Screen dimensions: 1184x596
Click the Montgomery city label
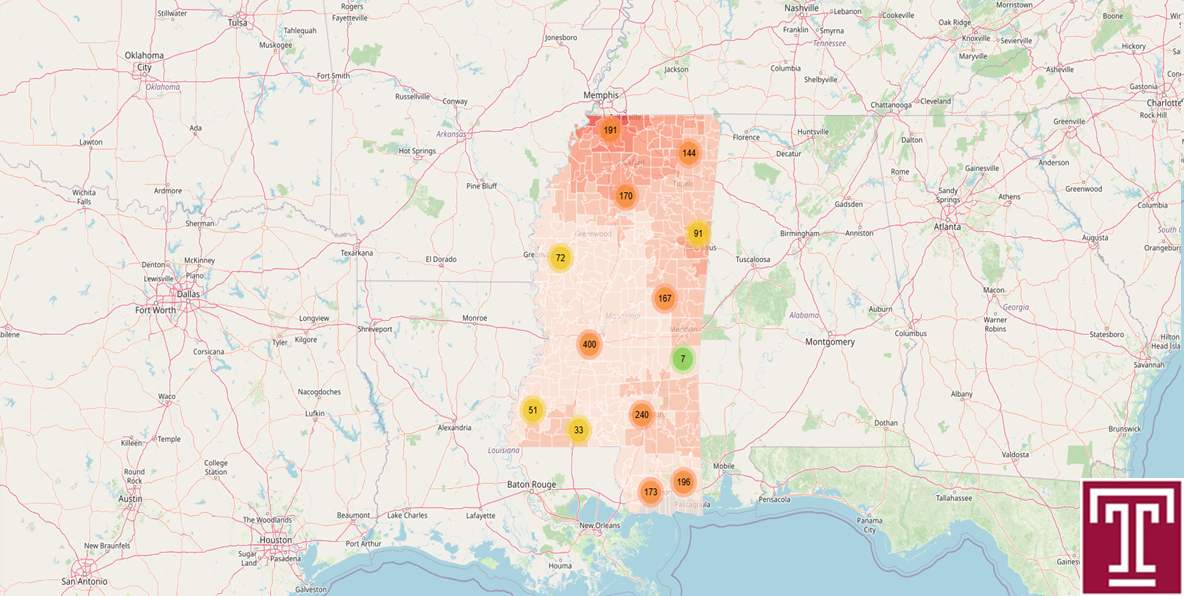(830, 342)
